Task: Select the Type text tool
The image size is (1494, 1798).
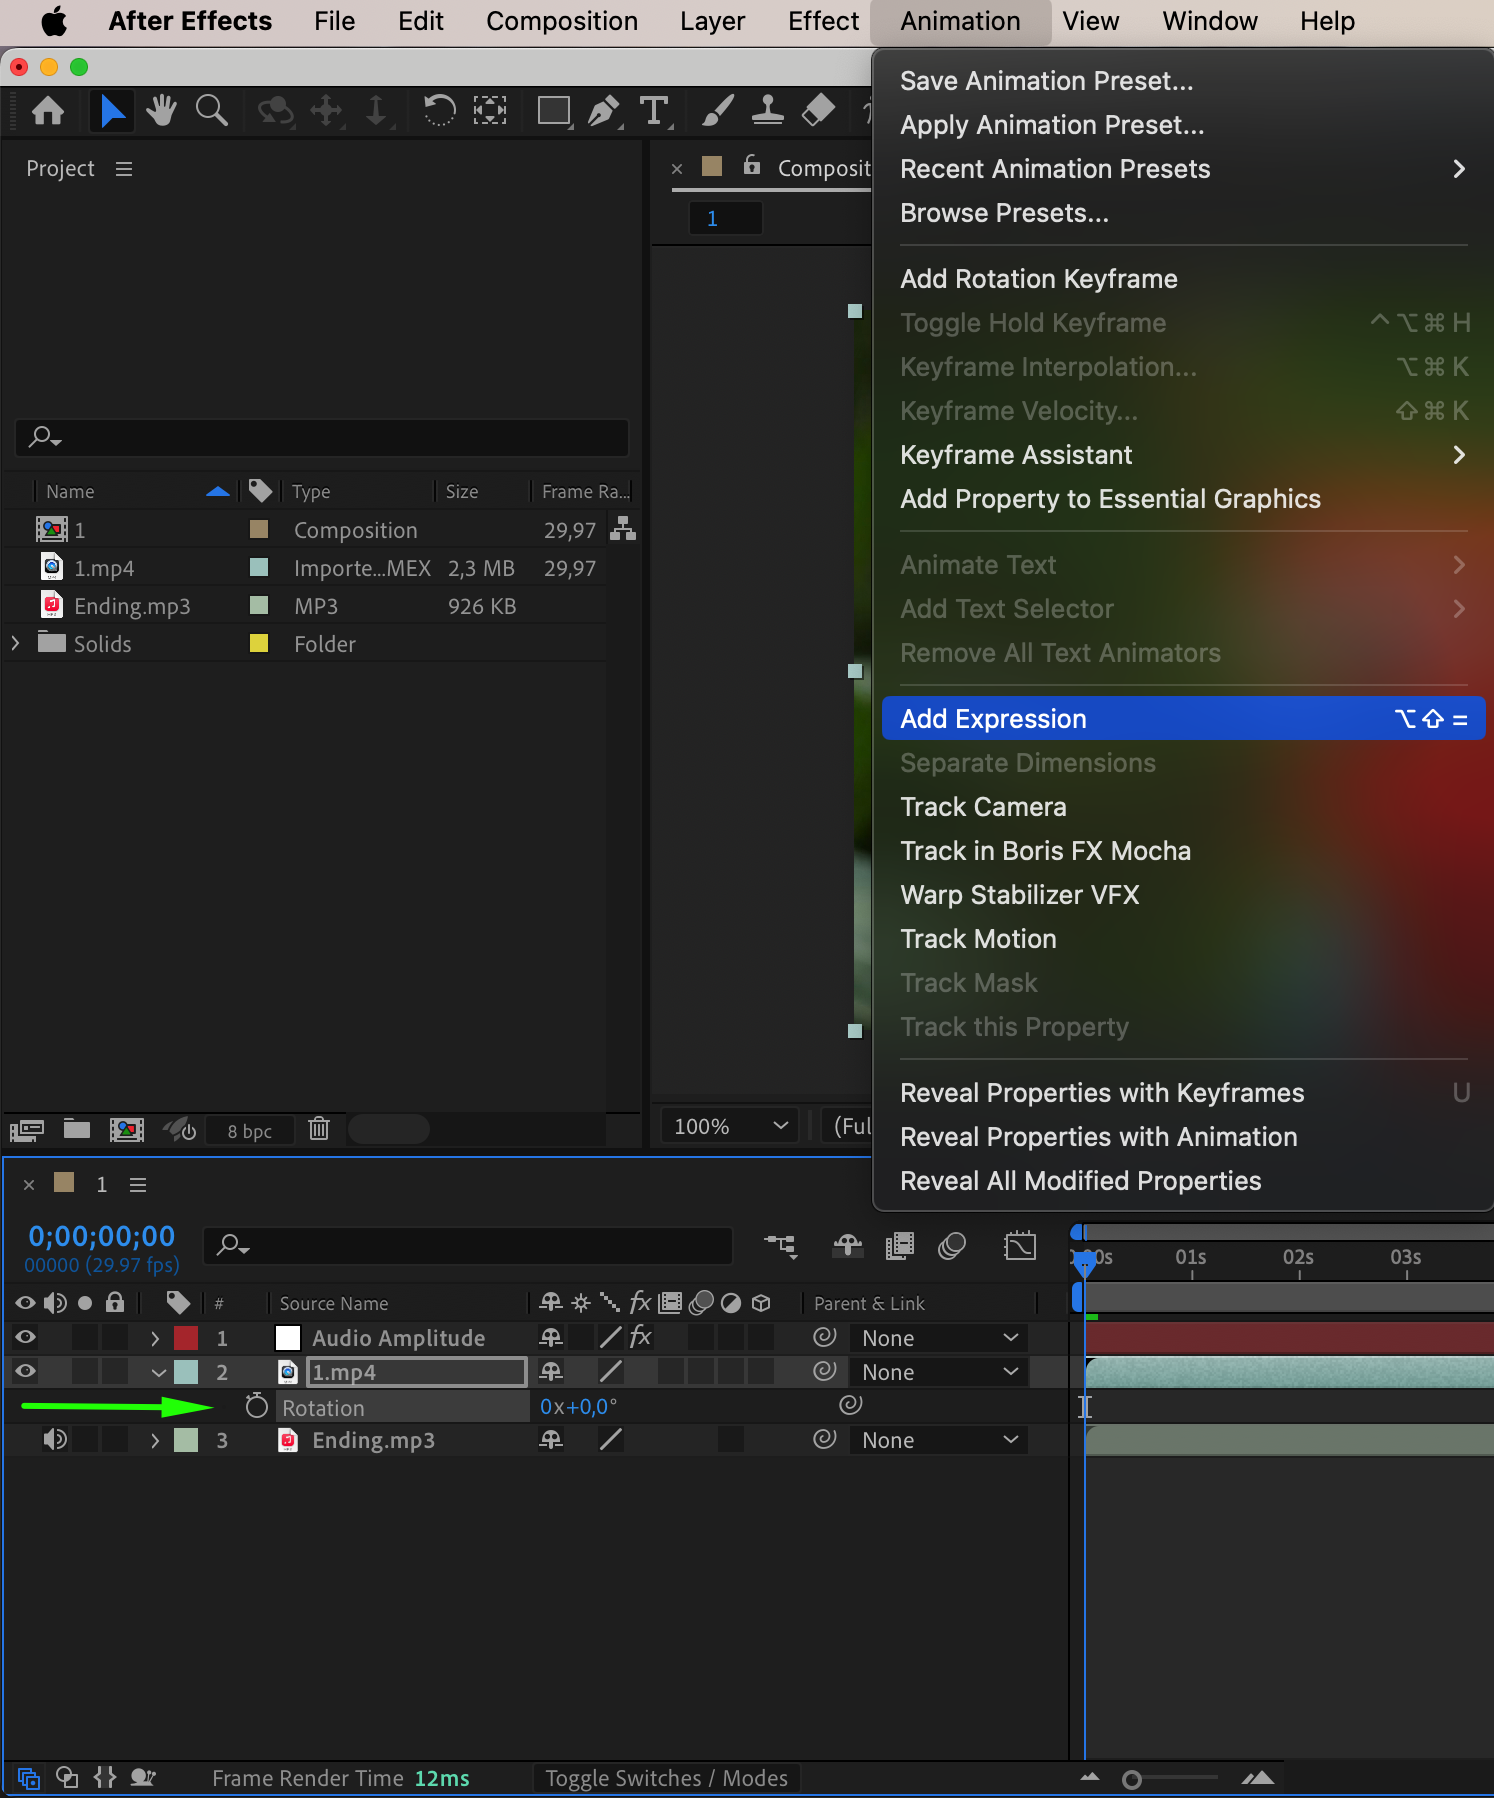Action: click(x=654, y=111)
